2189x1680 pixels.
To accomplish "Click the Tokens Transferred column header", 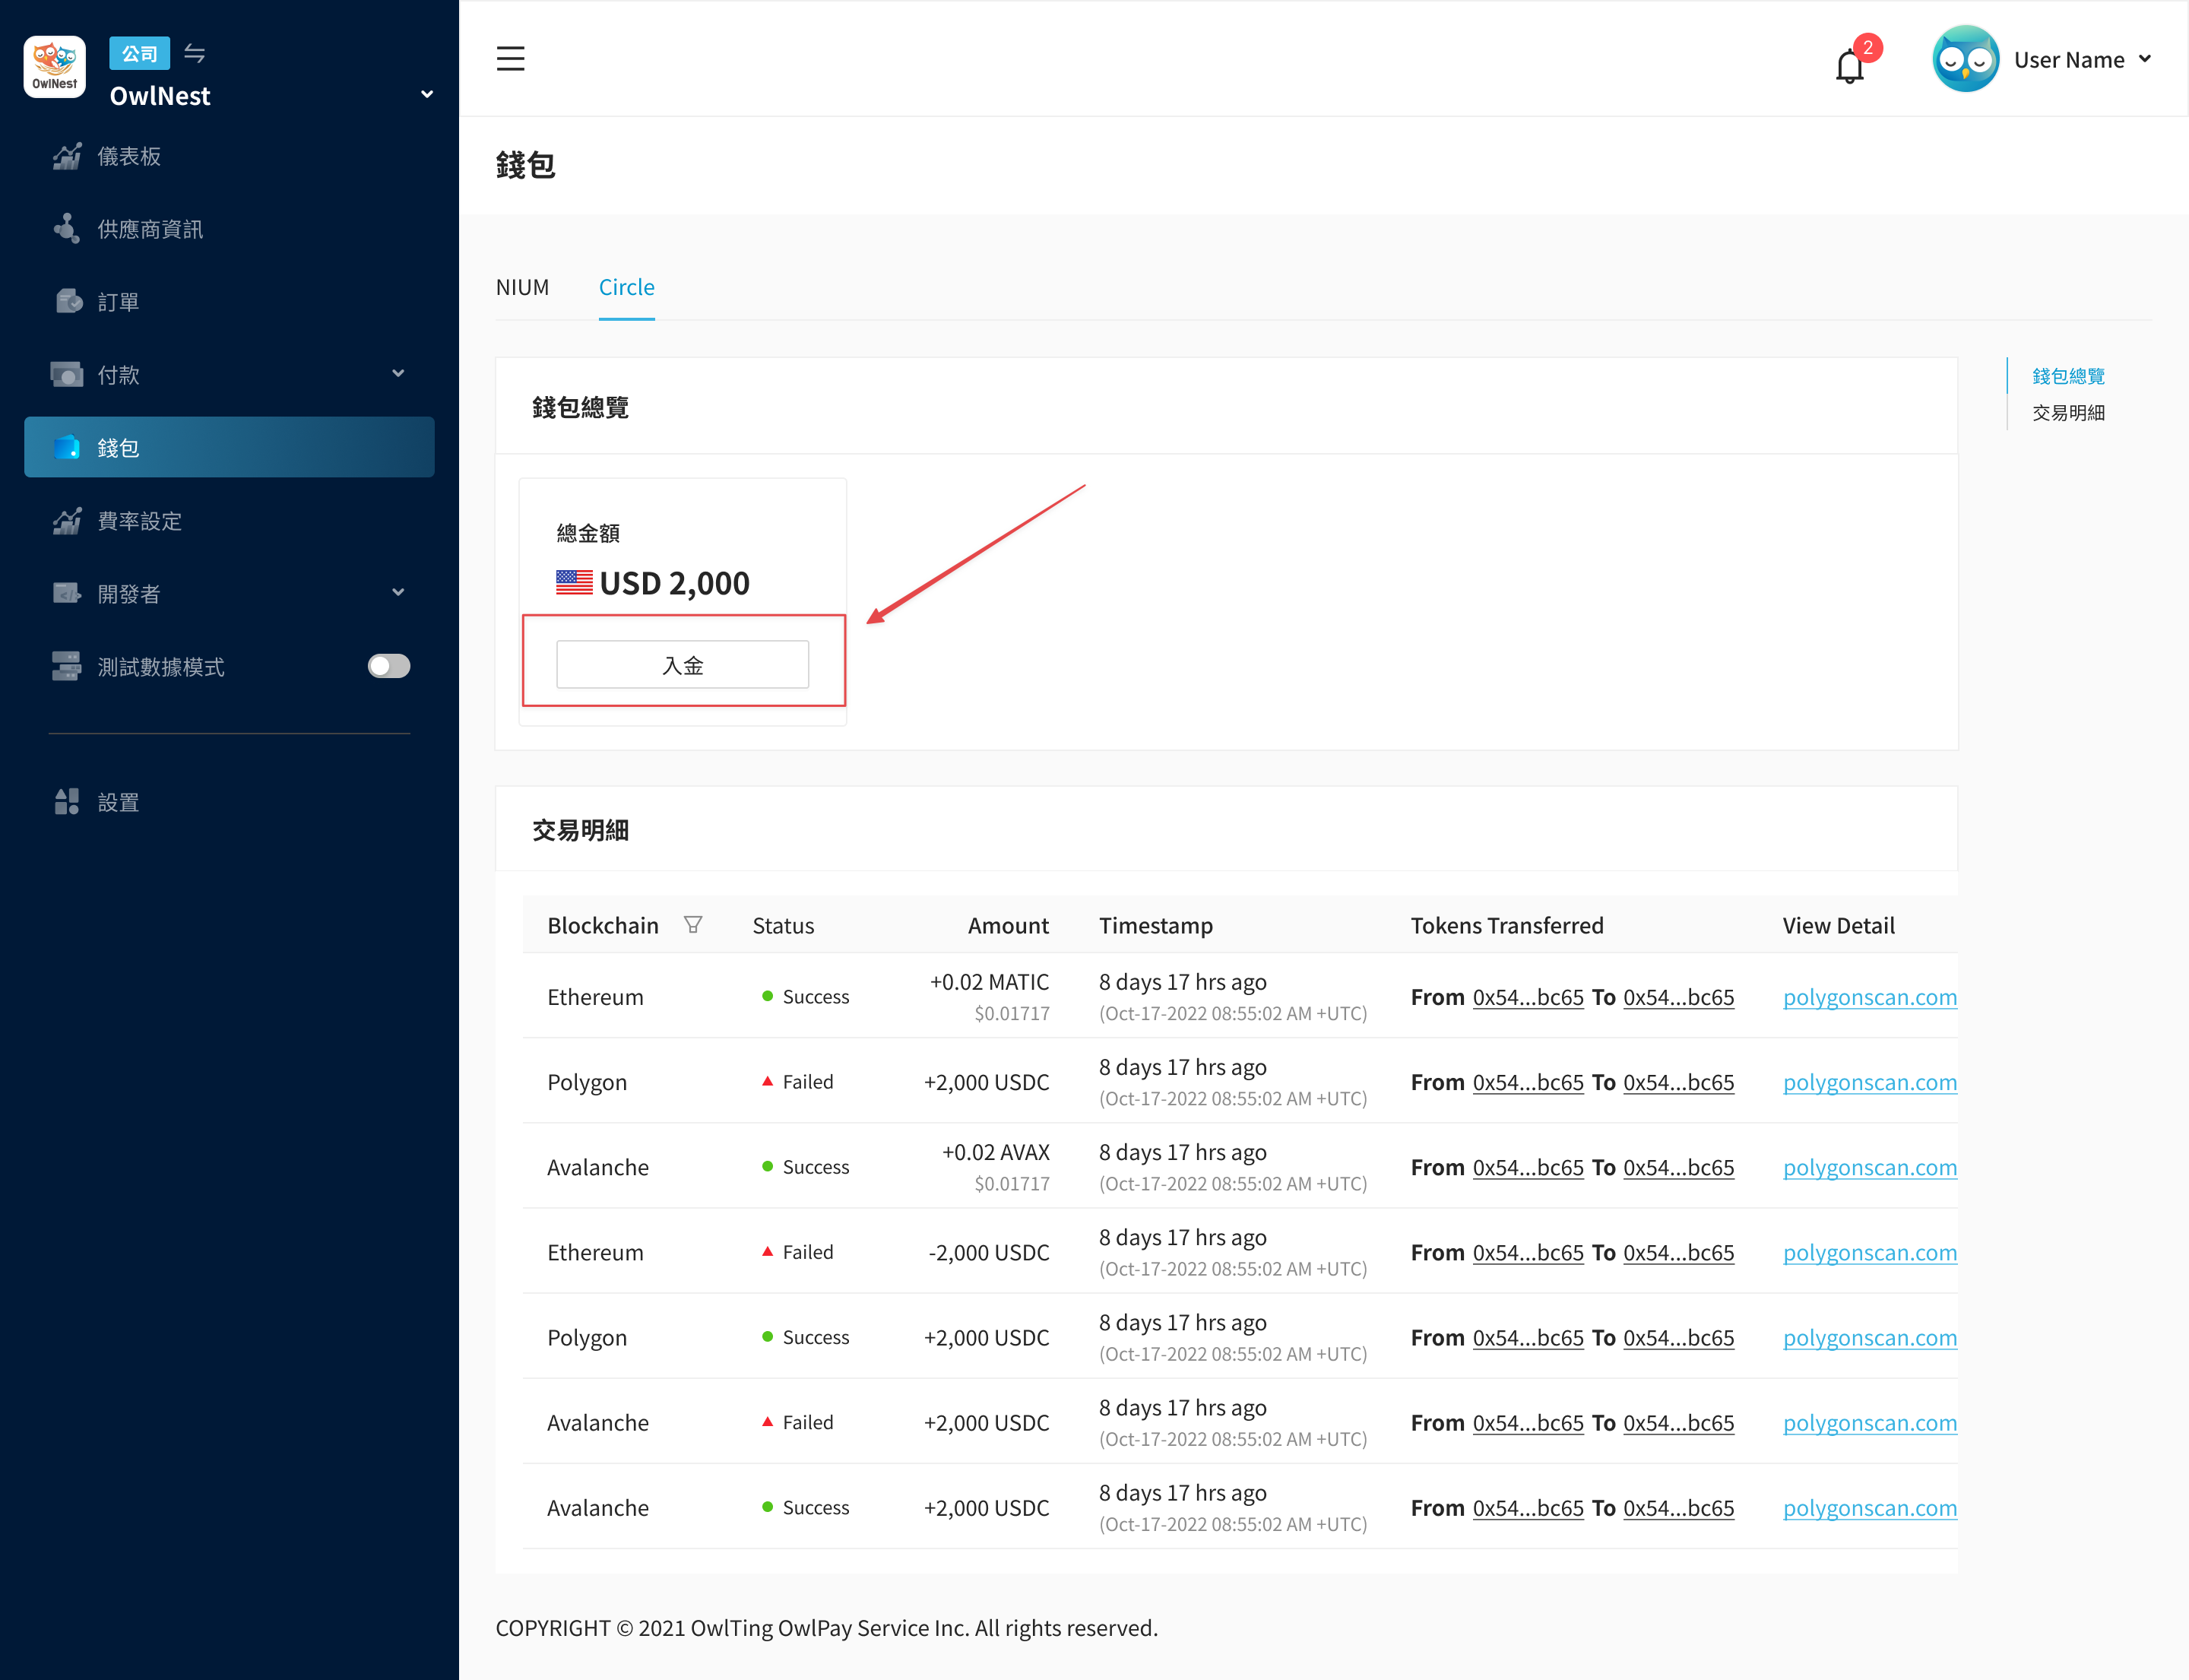I will pyautogui.click(x=1506, y=925).
